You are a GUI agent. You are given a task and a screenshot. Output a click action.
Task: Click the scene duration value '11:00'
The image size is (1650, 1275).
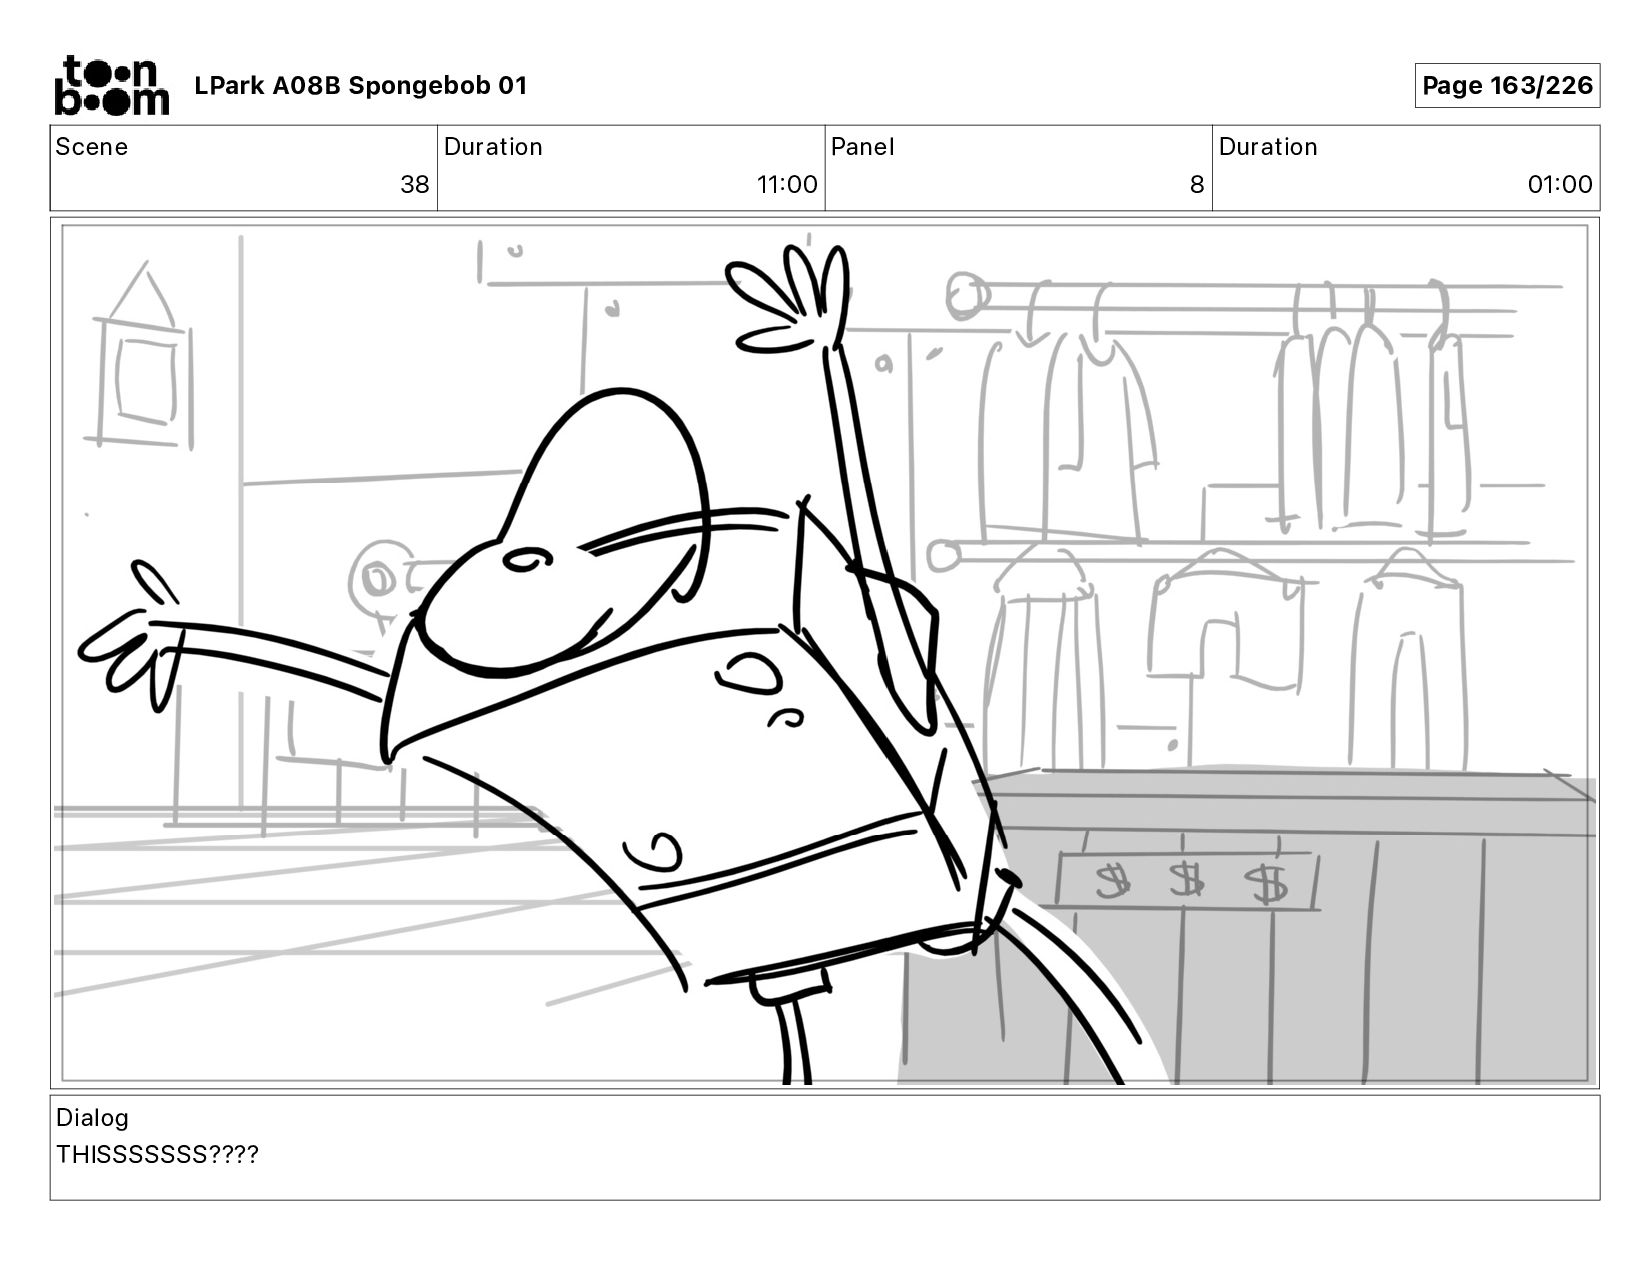787,185
